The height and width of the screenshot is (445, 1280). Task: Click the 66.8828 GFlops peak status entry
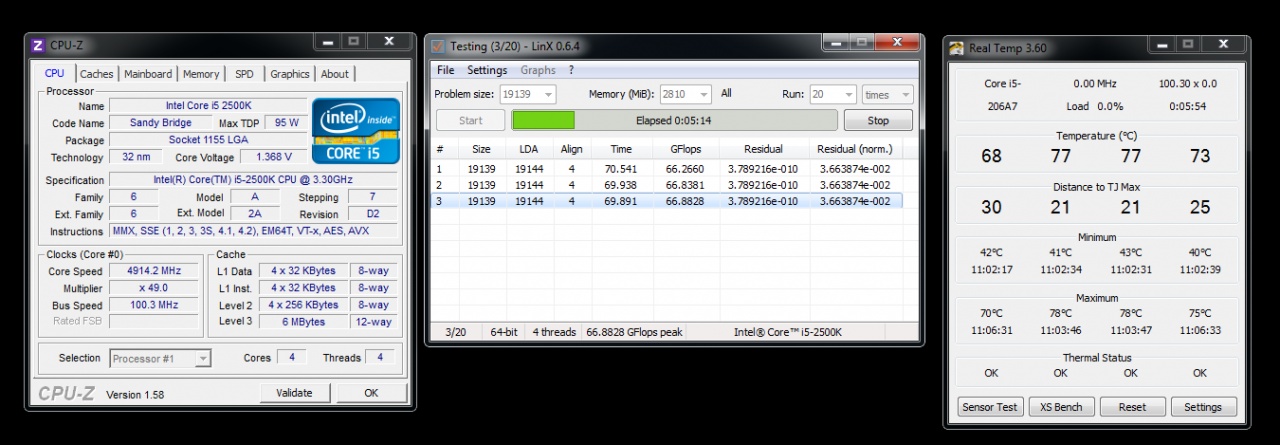coord(634,332)
